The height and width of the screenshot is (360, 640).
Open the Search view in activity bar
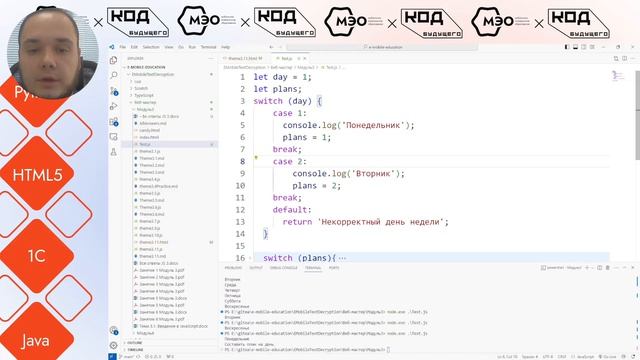pyautogui.click(x=113, y=75)
